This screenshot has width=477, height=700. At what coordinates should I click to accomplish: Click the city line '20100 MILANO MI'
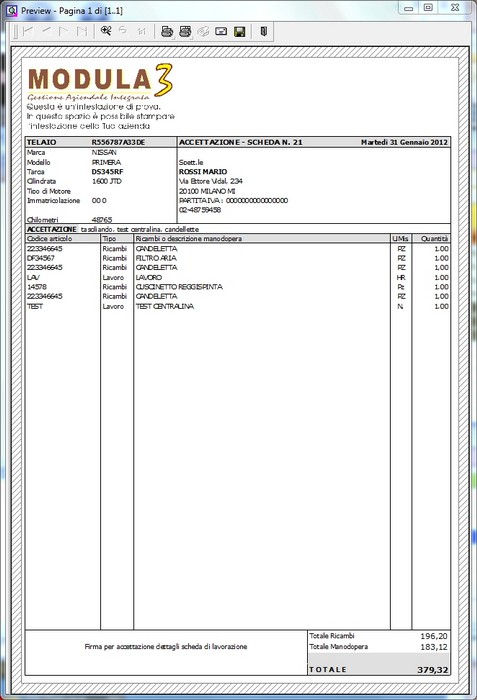207,191
